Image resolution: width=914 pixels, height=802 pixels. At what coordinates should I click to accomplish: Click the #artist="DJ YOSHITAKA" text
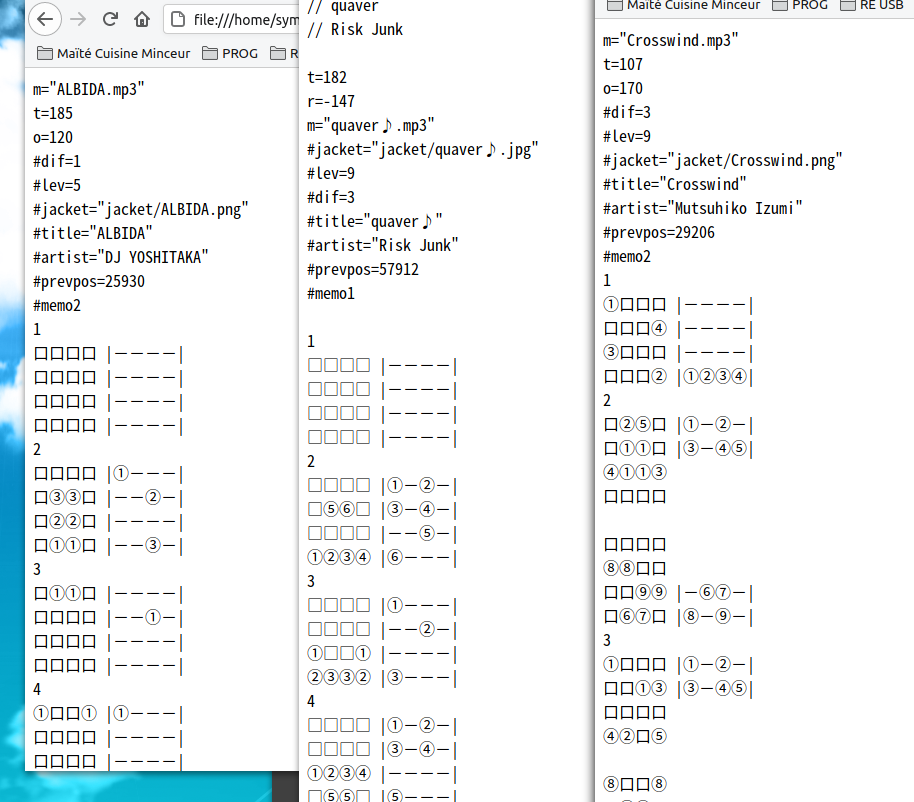coord(121,258)
